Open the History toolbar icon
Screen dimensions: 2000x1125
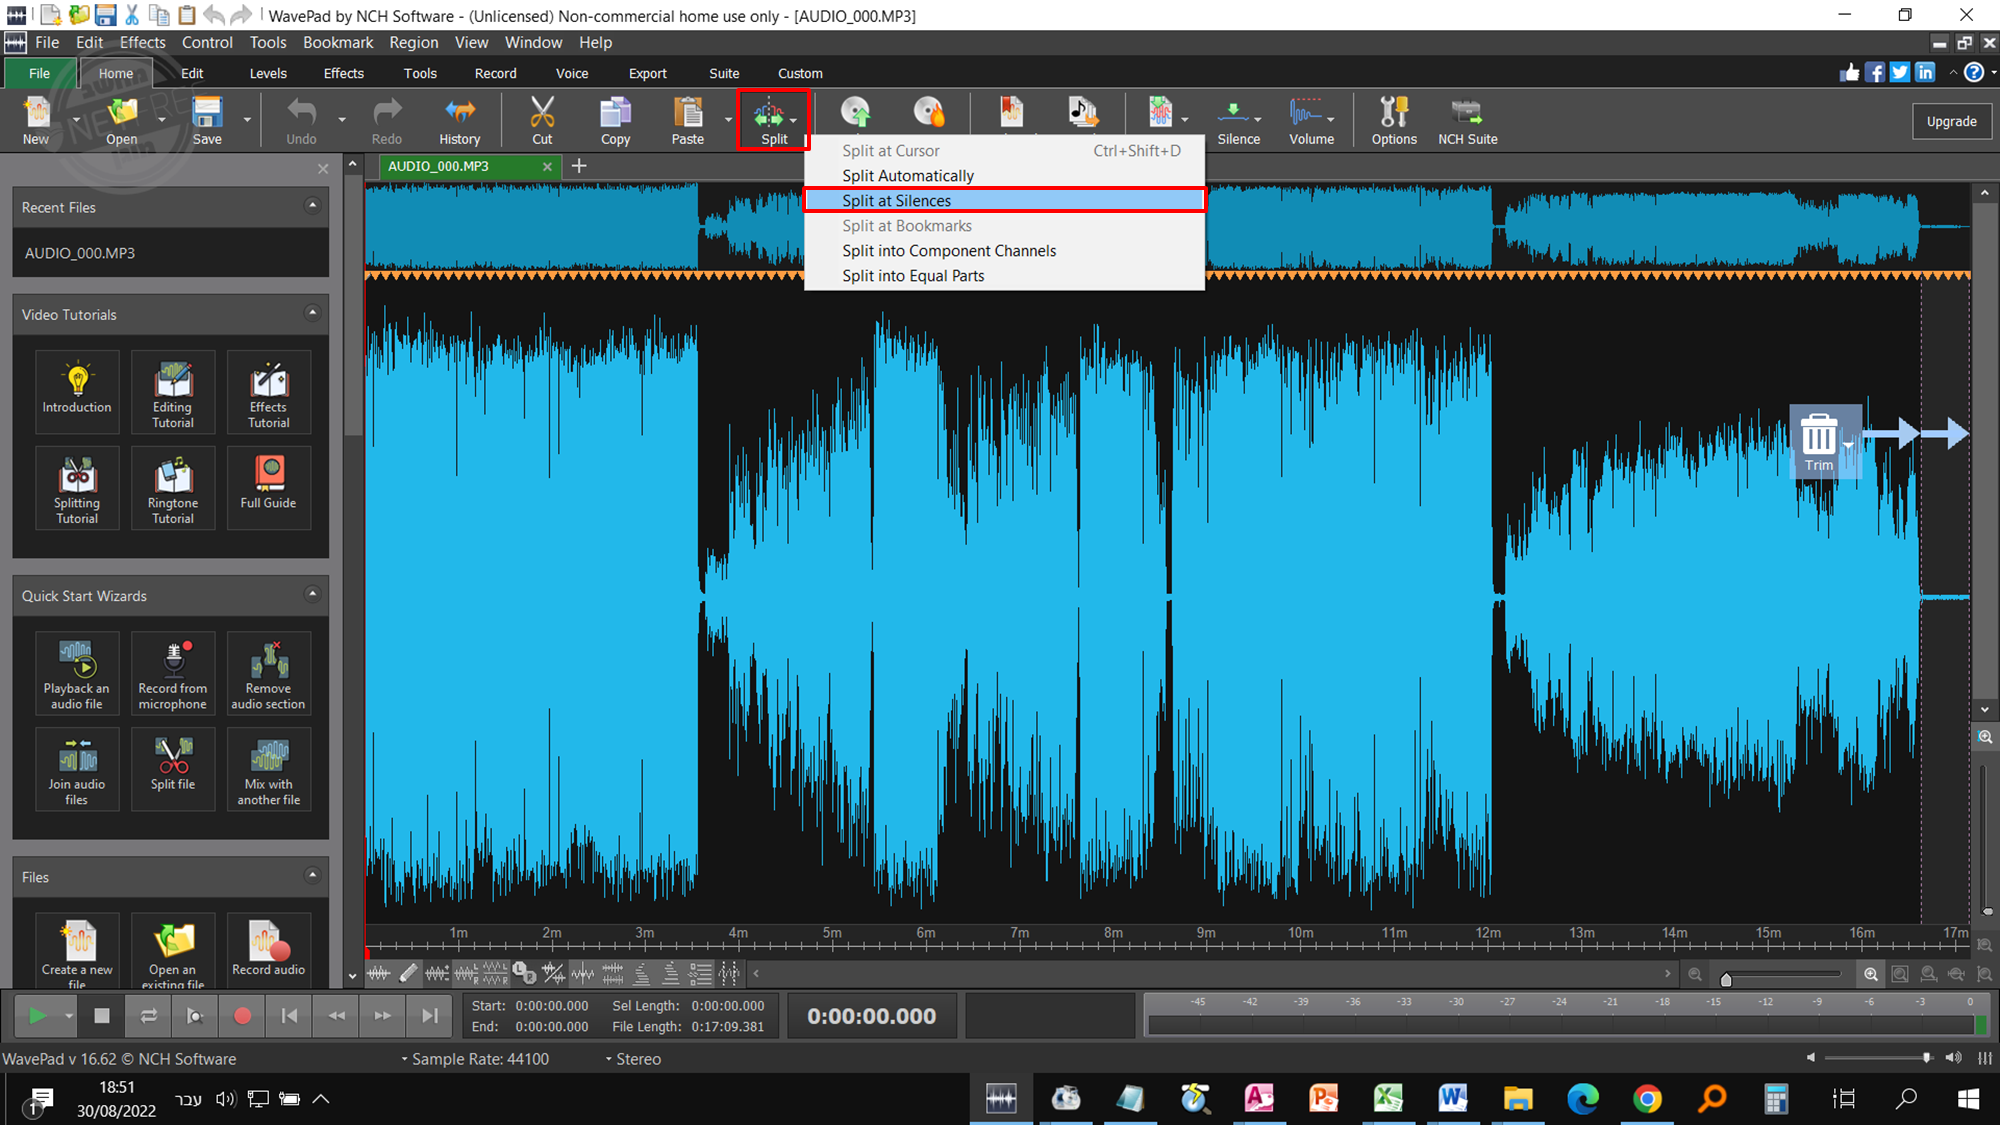click(x=459, y=120)
